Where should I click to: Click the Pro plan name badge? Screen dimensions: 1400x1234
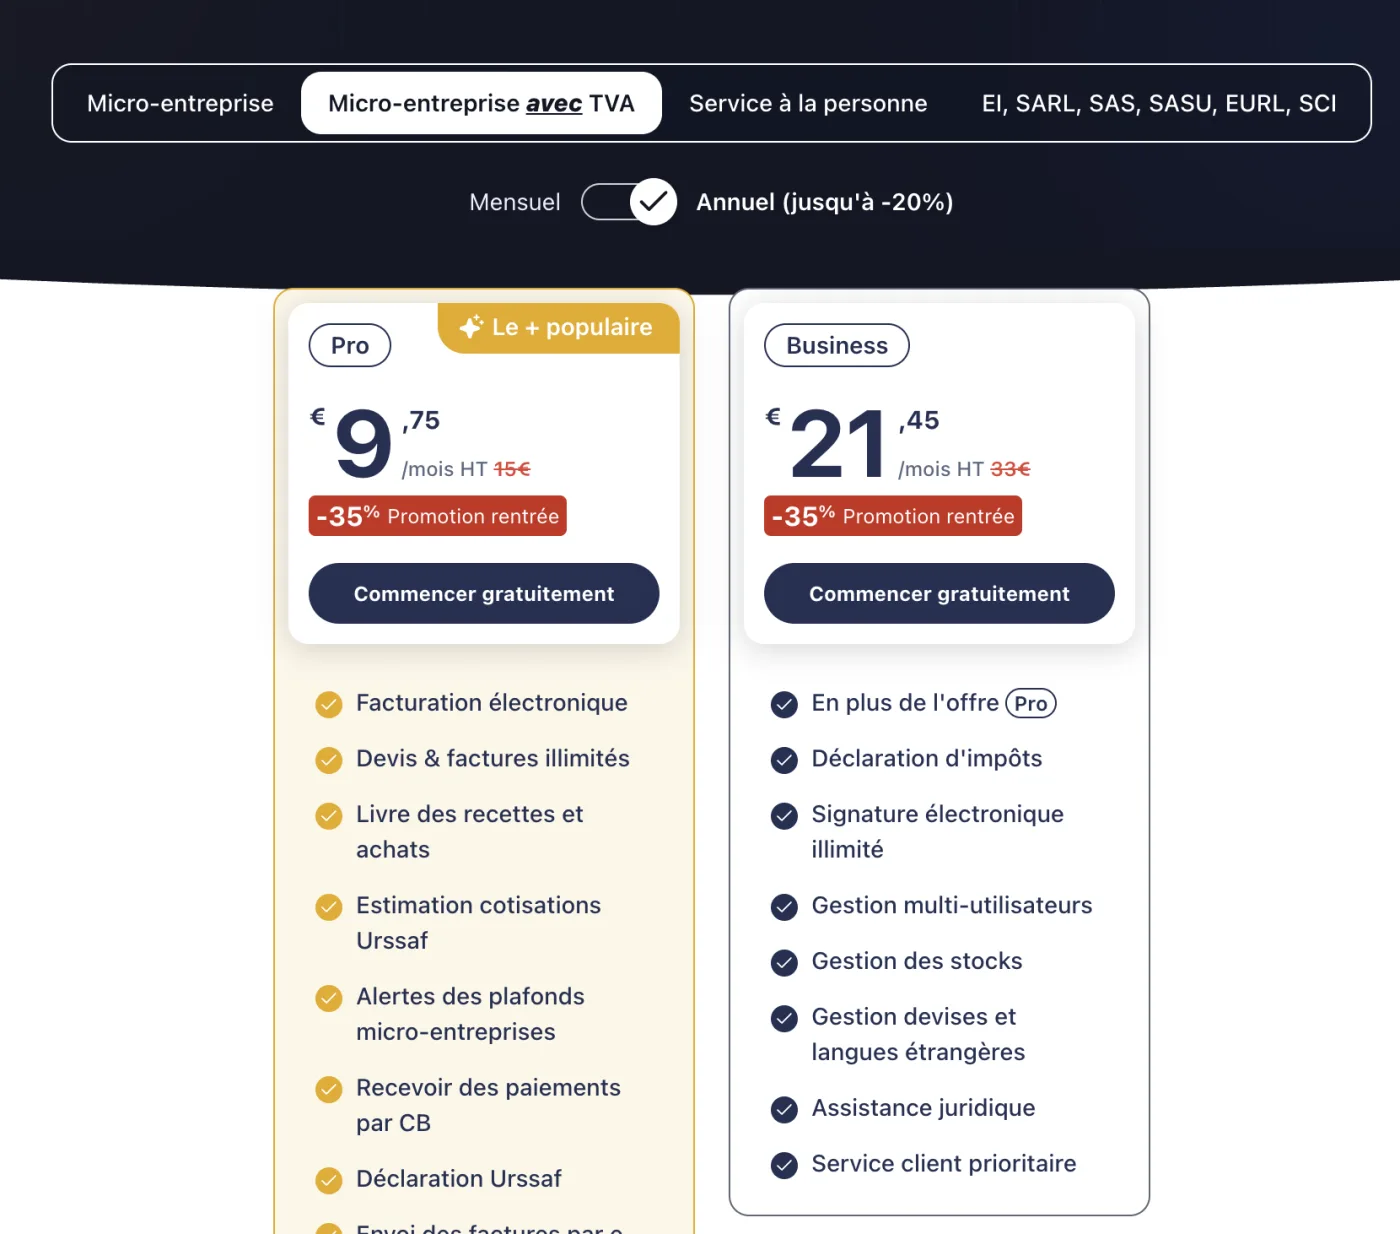tap(350, 345)
